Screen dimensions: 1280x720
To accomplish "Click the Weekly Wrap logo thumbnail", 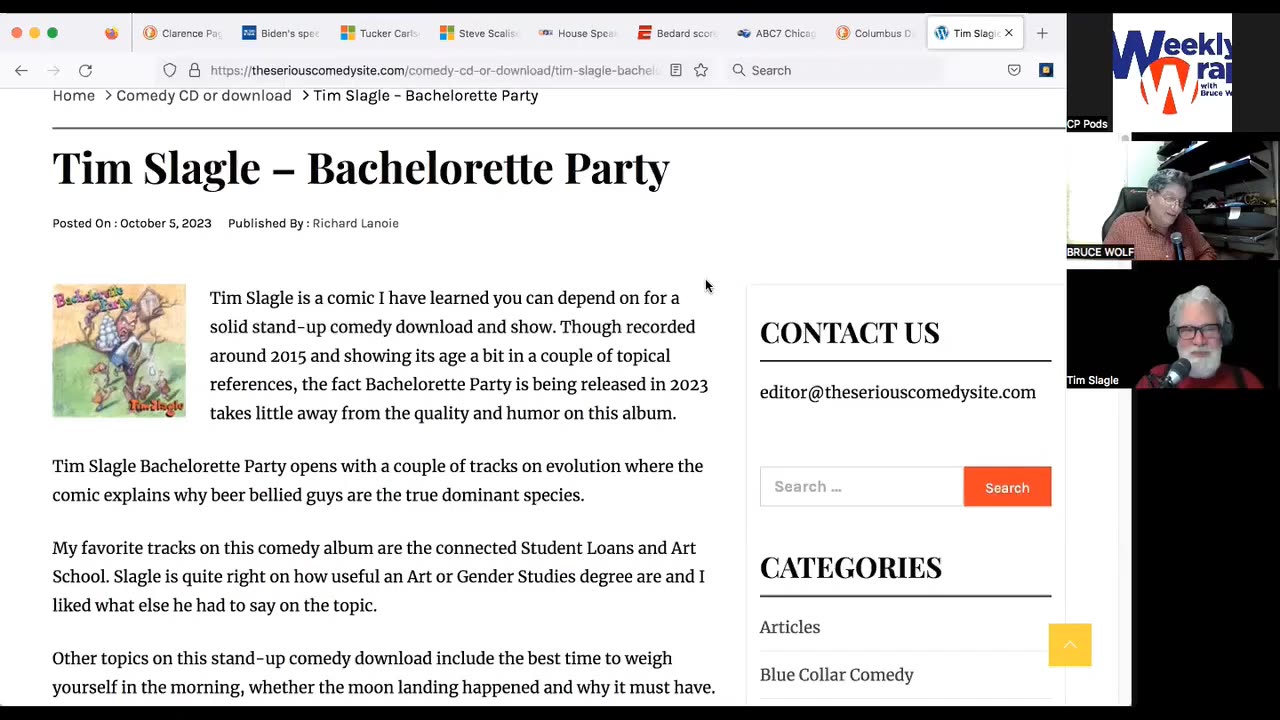I will (x=1172, y=72).
